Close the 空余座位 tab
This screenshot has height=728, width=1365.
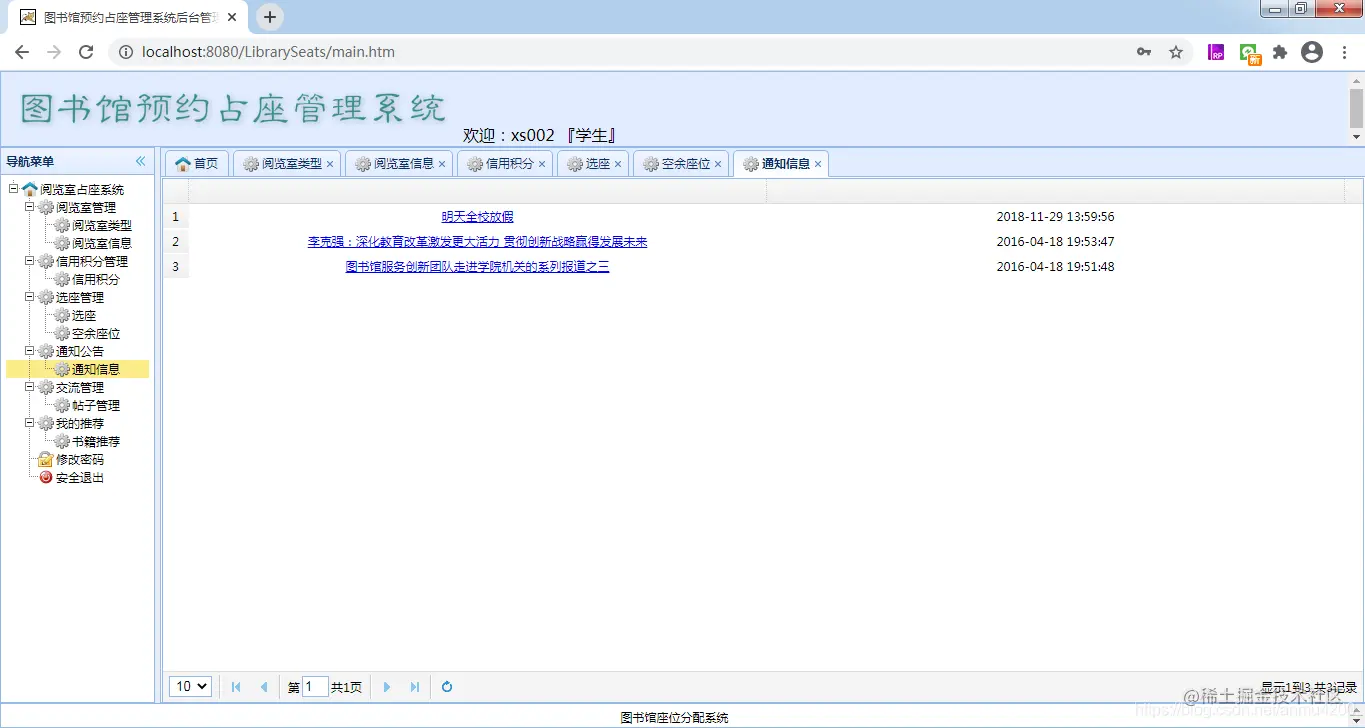(718, 164)
